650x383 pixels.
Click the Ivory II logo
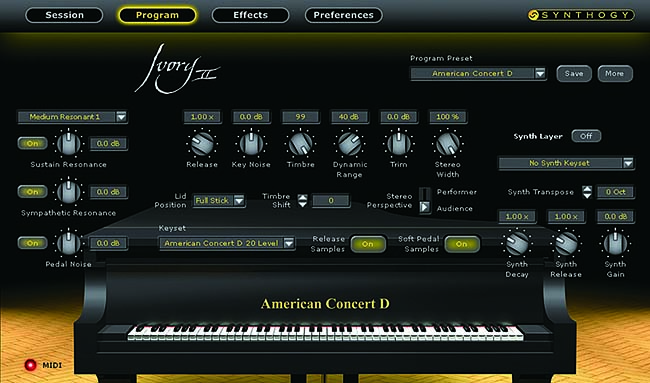coord(177,69)
